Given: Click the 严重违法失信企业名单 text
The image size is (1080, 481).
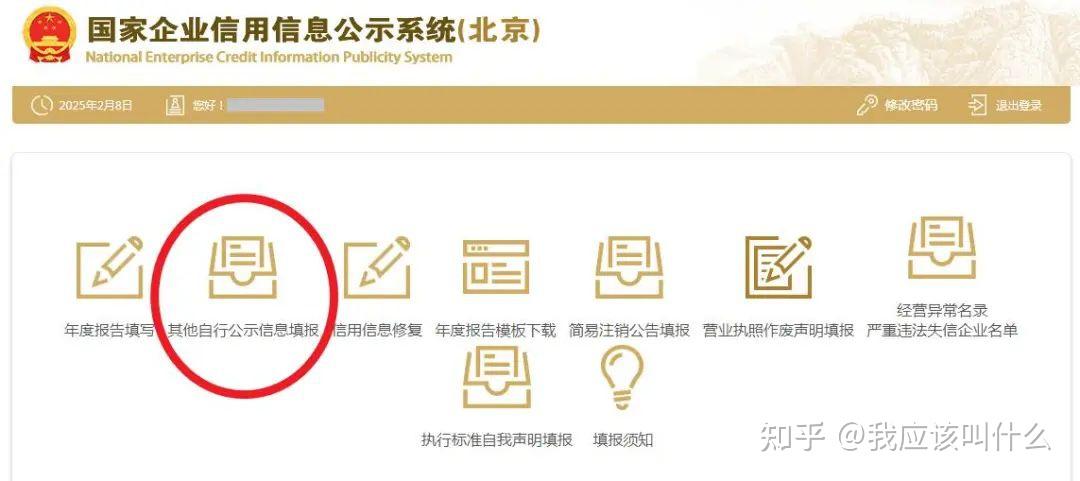Looking at the screenshot, I should pyautogui.click(x=942, y=330).
